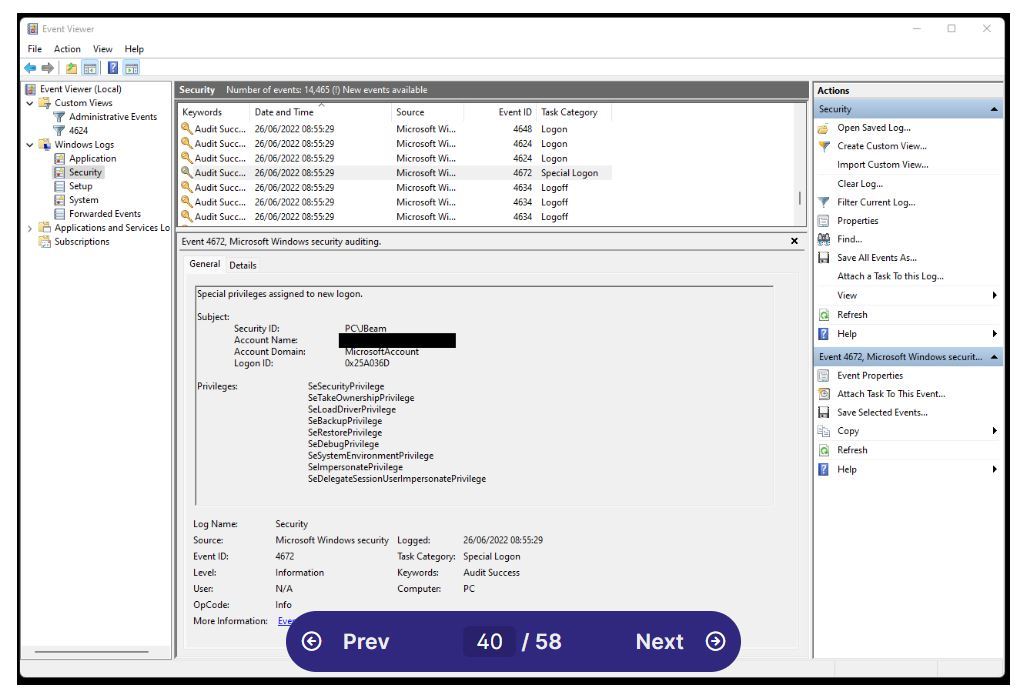This screenshot has width=1026, height=689.
Task: Click the console tree horizontal scrollbar
Action: pyautogui.click(x=92, y=652)
